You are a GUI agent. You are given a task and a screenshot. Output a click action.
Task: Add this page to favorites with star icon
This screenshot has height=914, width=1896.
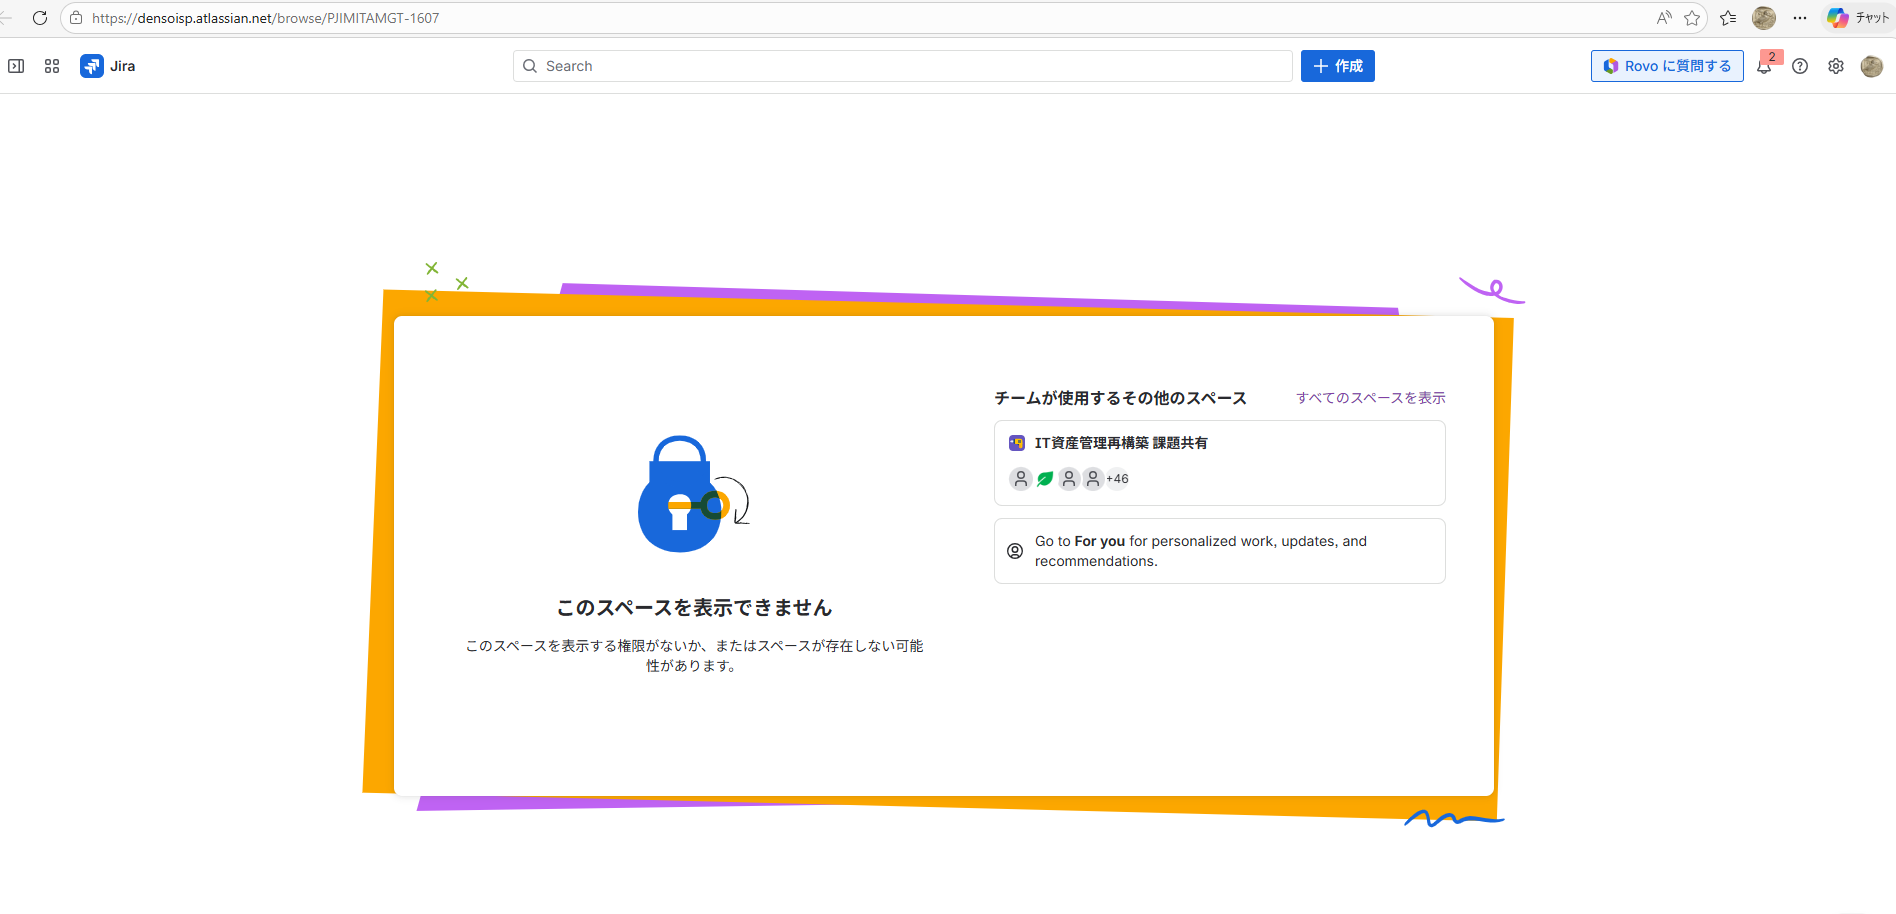[1692, 18]
